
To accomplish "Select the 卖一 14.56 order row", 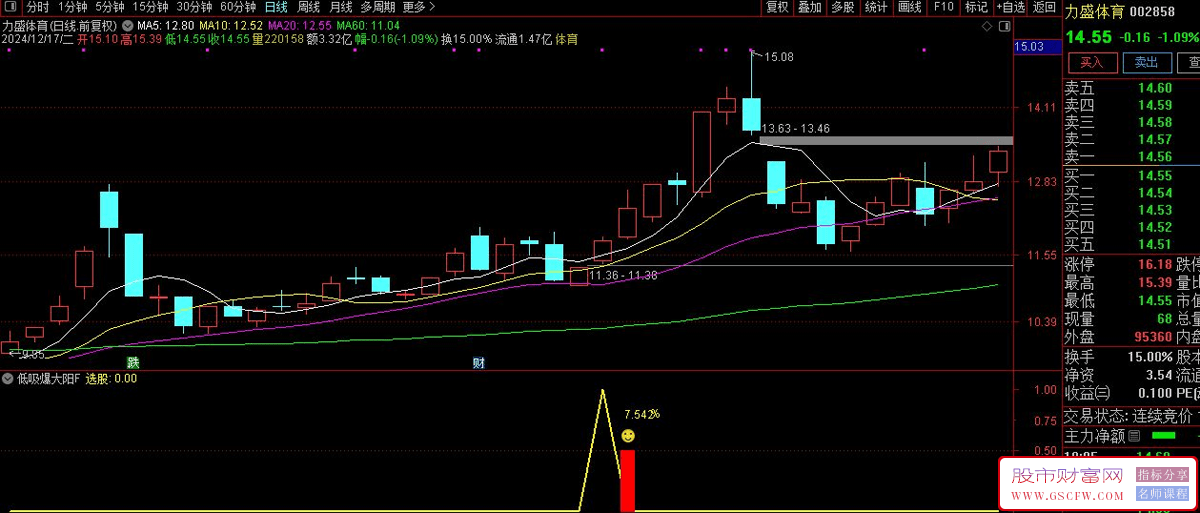I will (1131, 157).
